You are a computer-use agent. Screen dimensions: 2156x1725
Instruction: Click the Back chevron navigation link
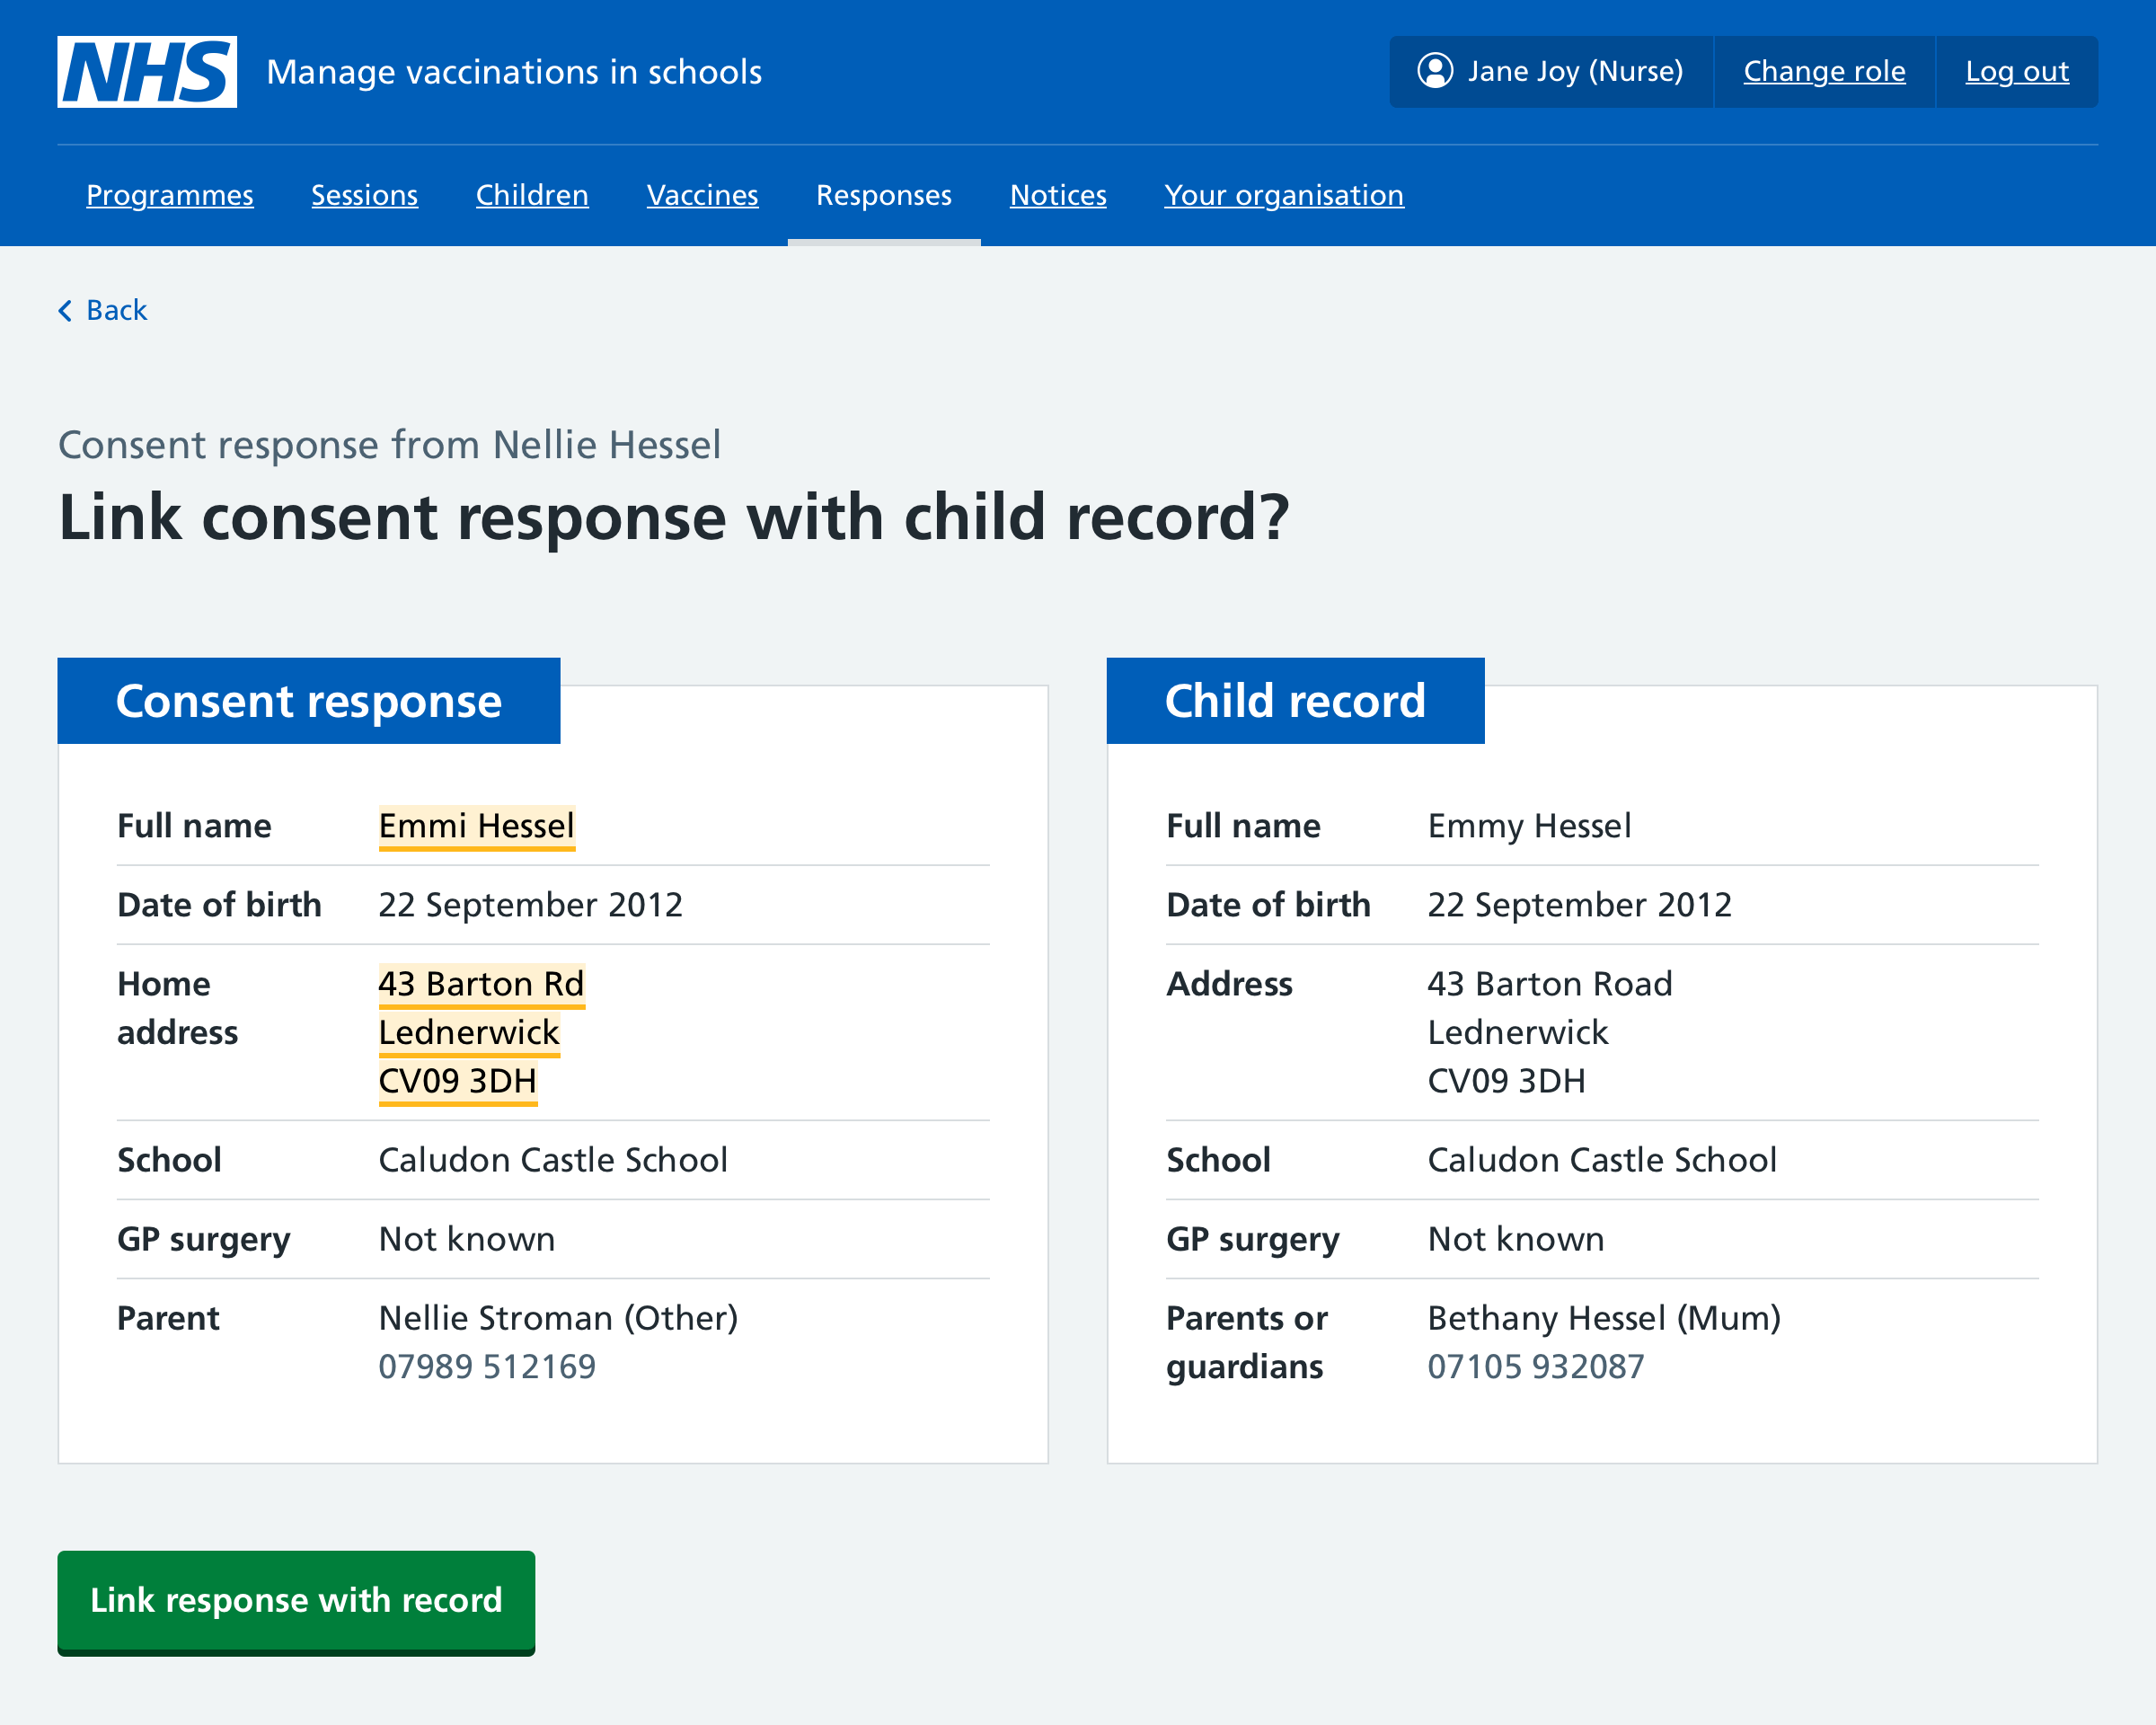point(101,308)
